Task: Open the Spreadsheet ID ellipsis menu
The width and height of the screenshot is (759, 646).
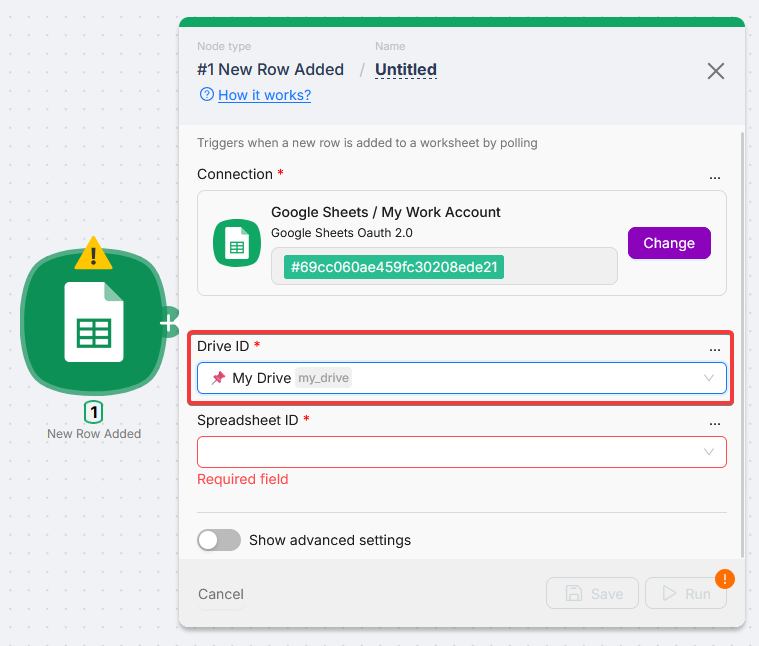Action: 714,421
